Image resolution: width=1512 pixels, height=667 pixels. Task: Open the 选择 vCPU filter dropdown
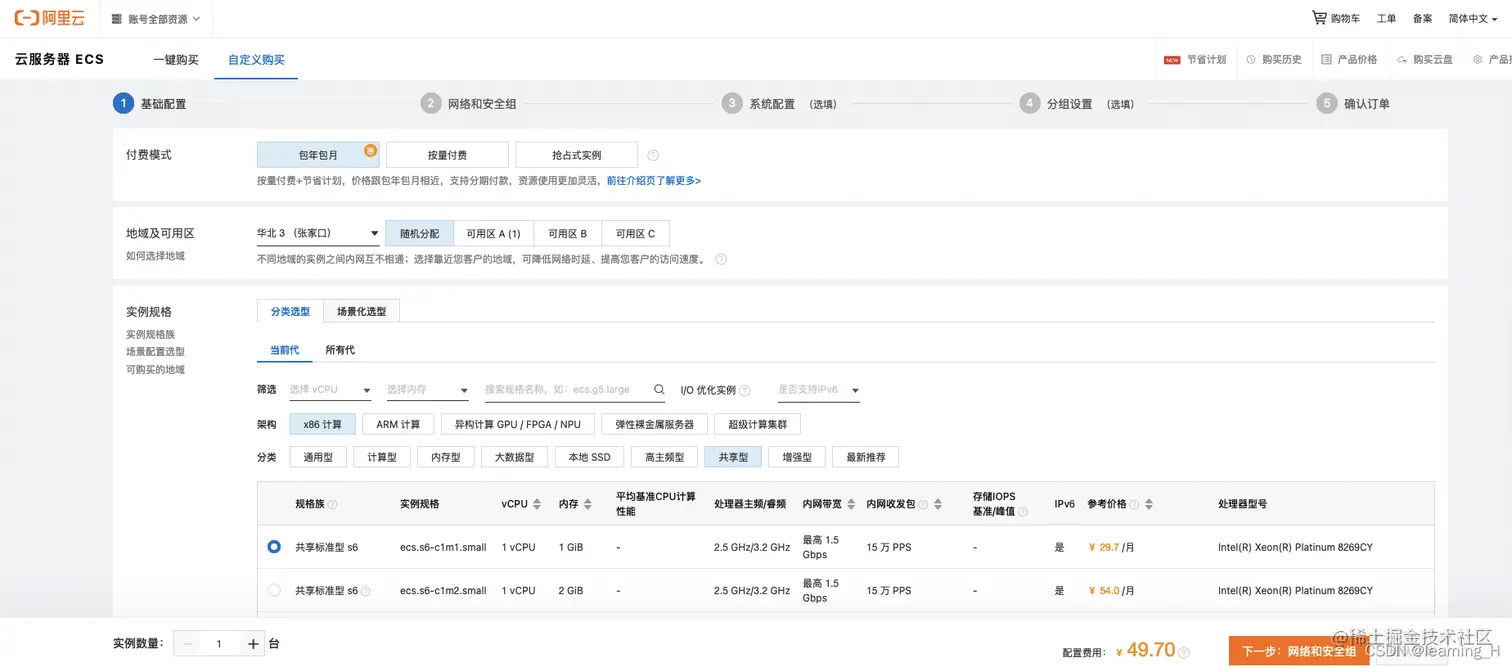(330, 390)
